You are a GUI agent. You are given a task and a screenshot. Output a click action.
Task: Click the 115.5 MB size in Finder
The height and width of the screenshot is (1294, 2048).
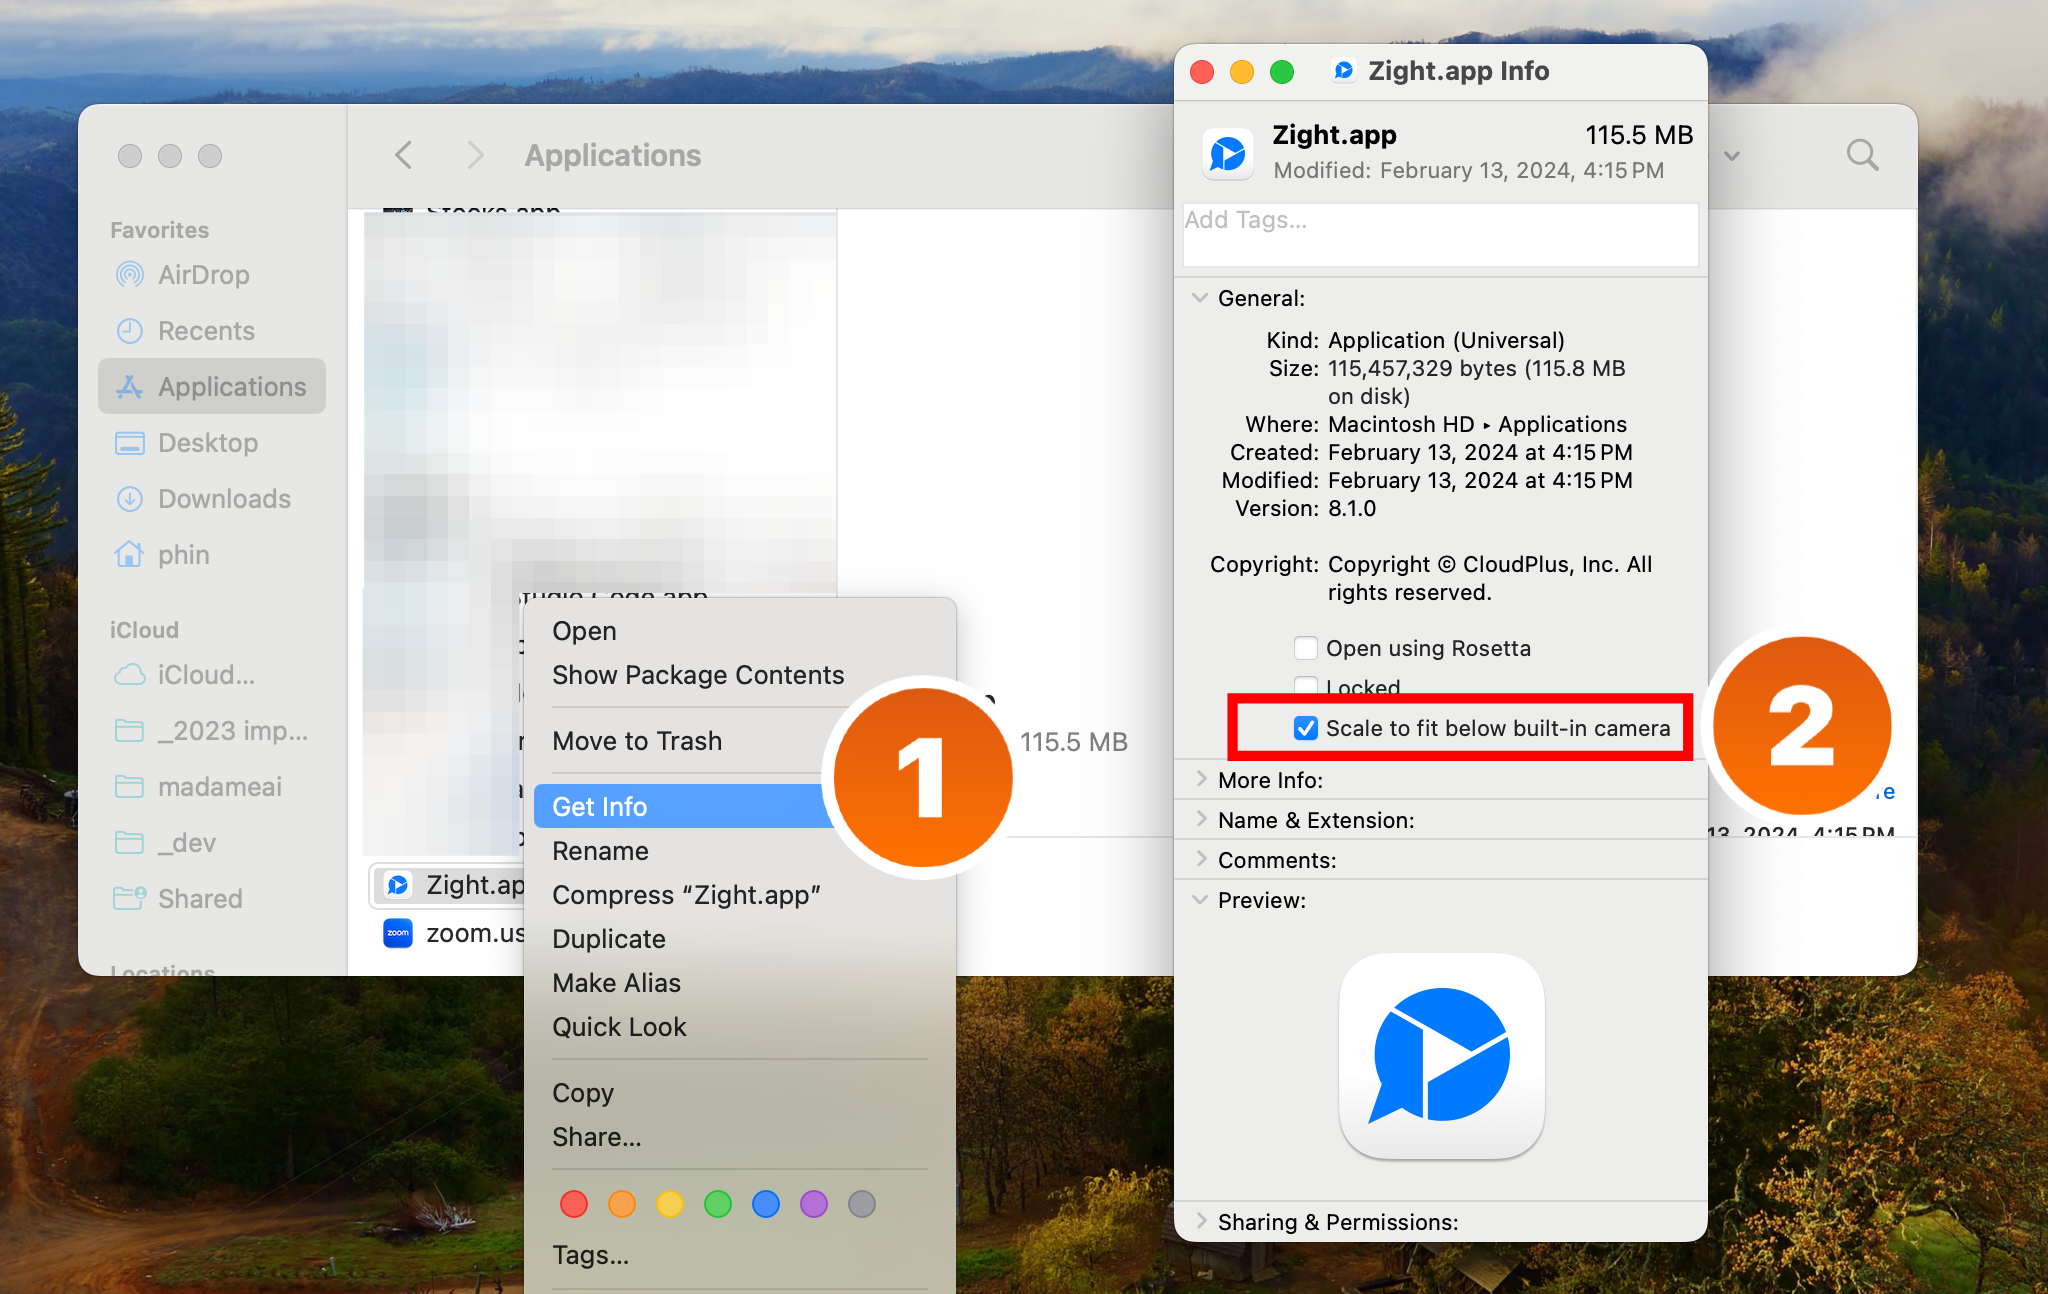[1073, 742]
